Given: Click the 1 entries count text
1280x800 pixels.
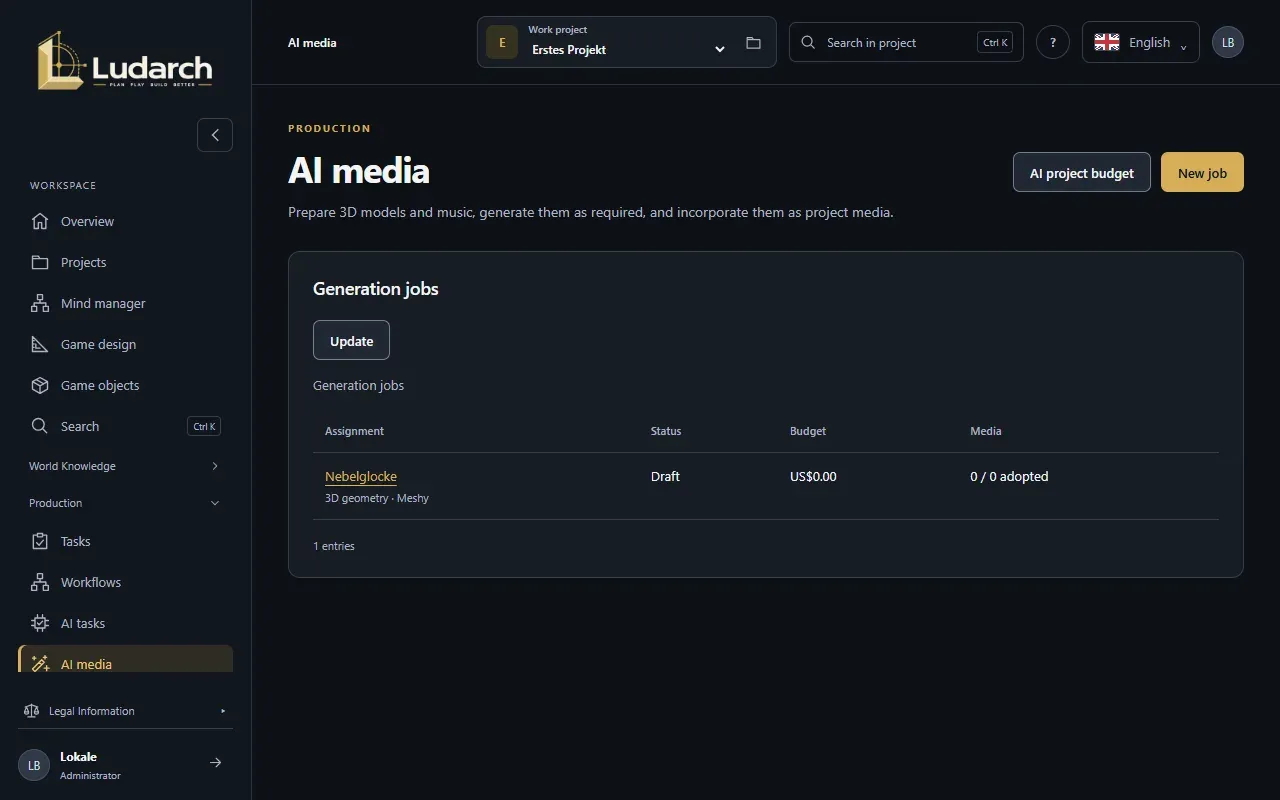Looking at the screenshot, I should [x=334, y=546].
